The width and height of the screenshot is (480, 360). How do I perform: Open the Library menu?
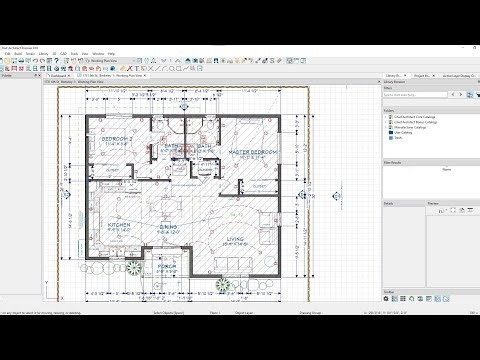tap(44, 54)
